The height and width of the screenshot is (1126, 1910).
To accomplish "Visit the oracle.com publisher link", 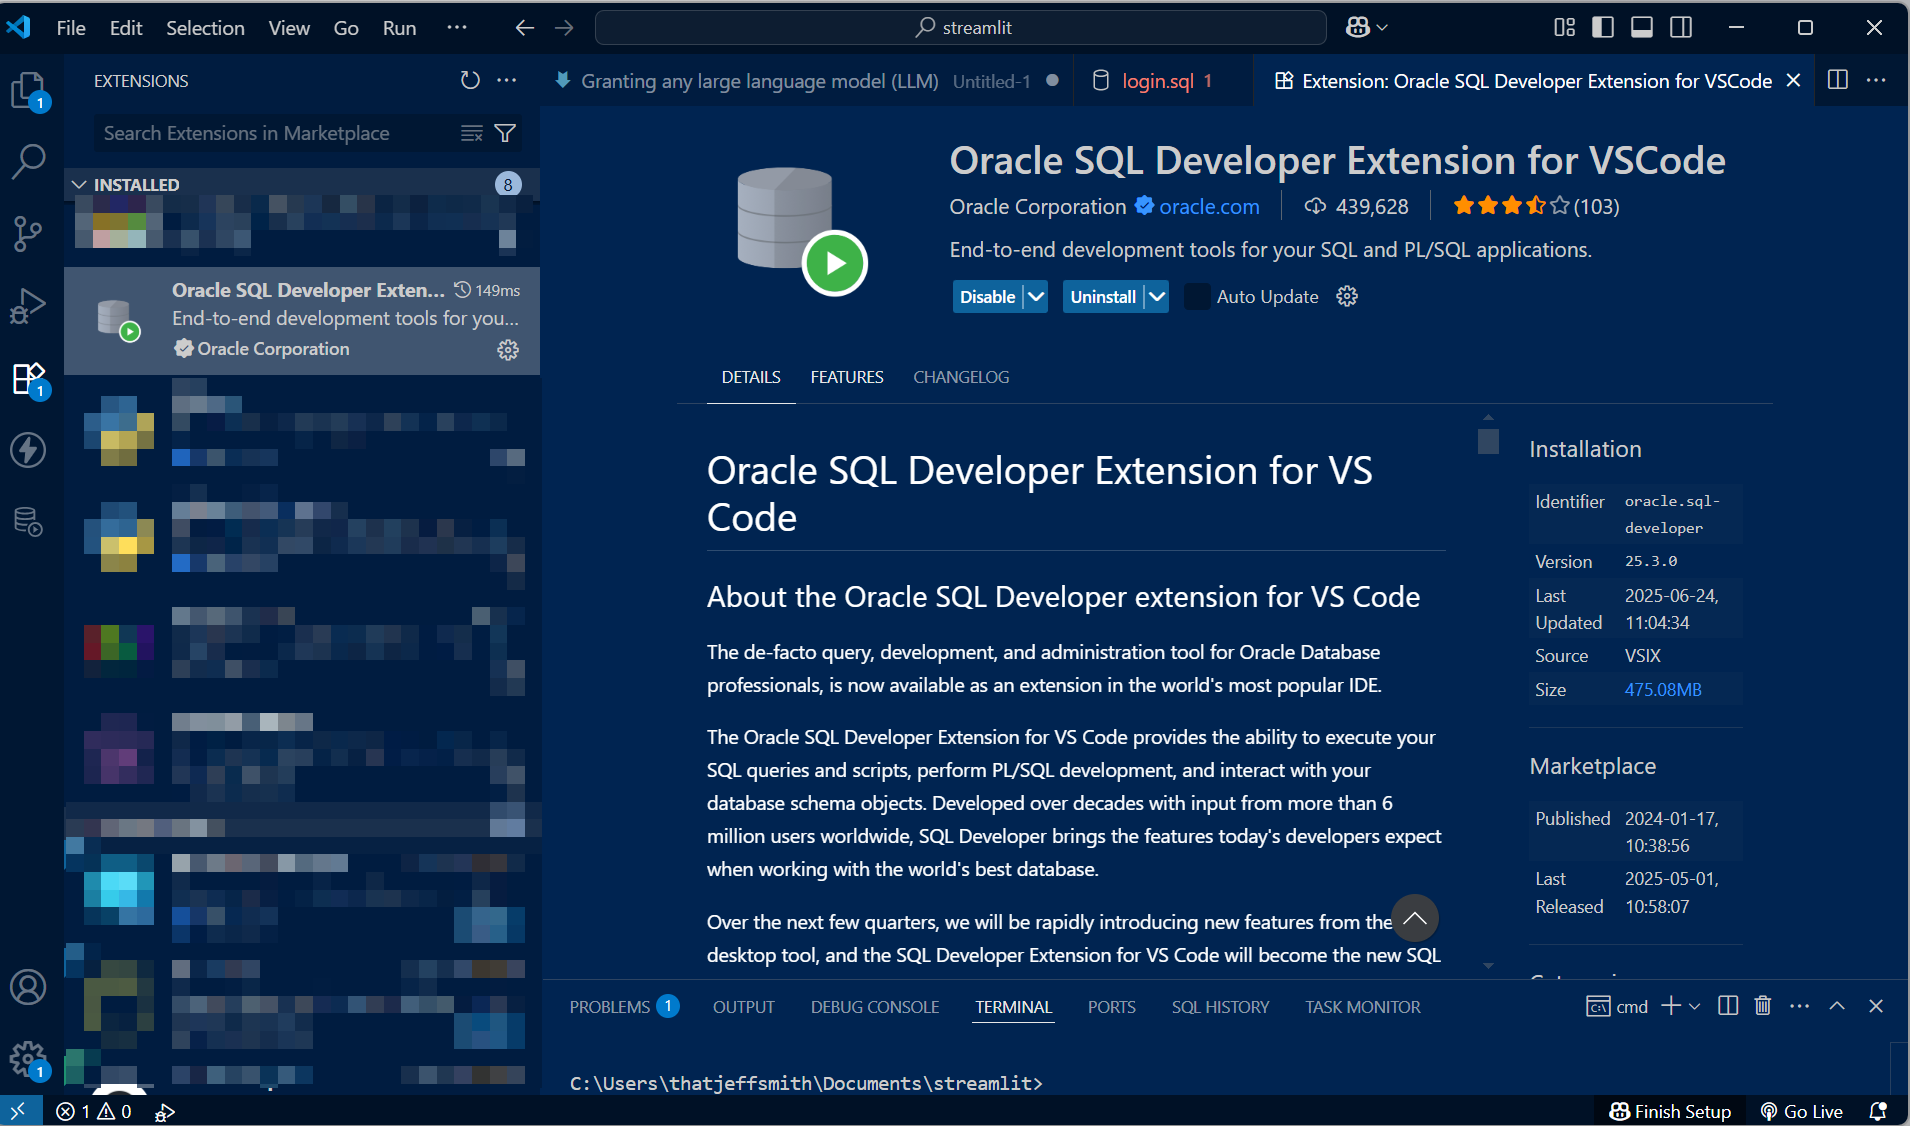I will point(1208,206).
